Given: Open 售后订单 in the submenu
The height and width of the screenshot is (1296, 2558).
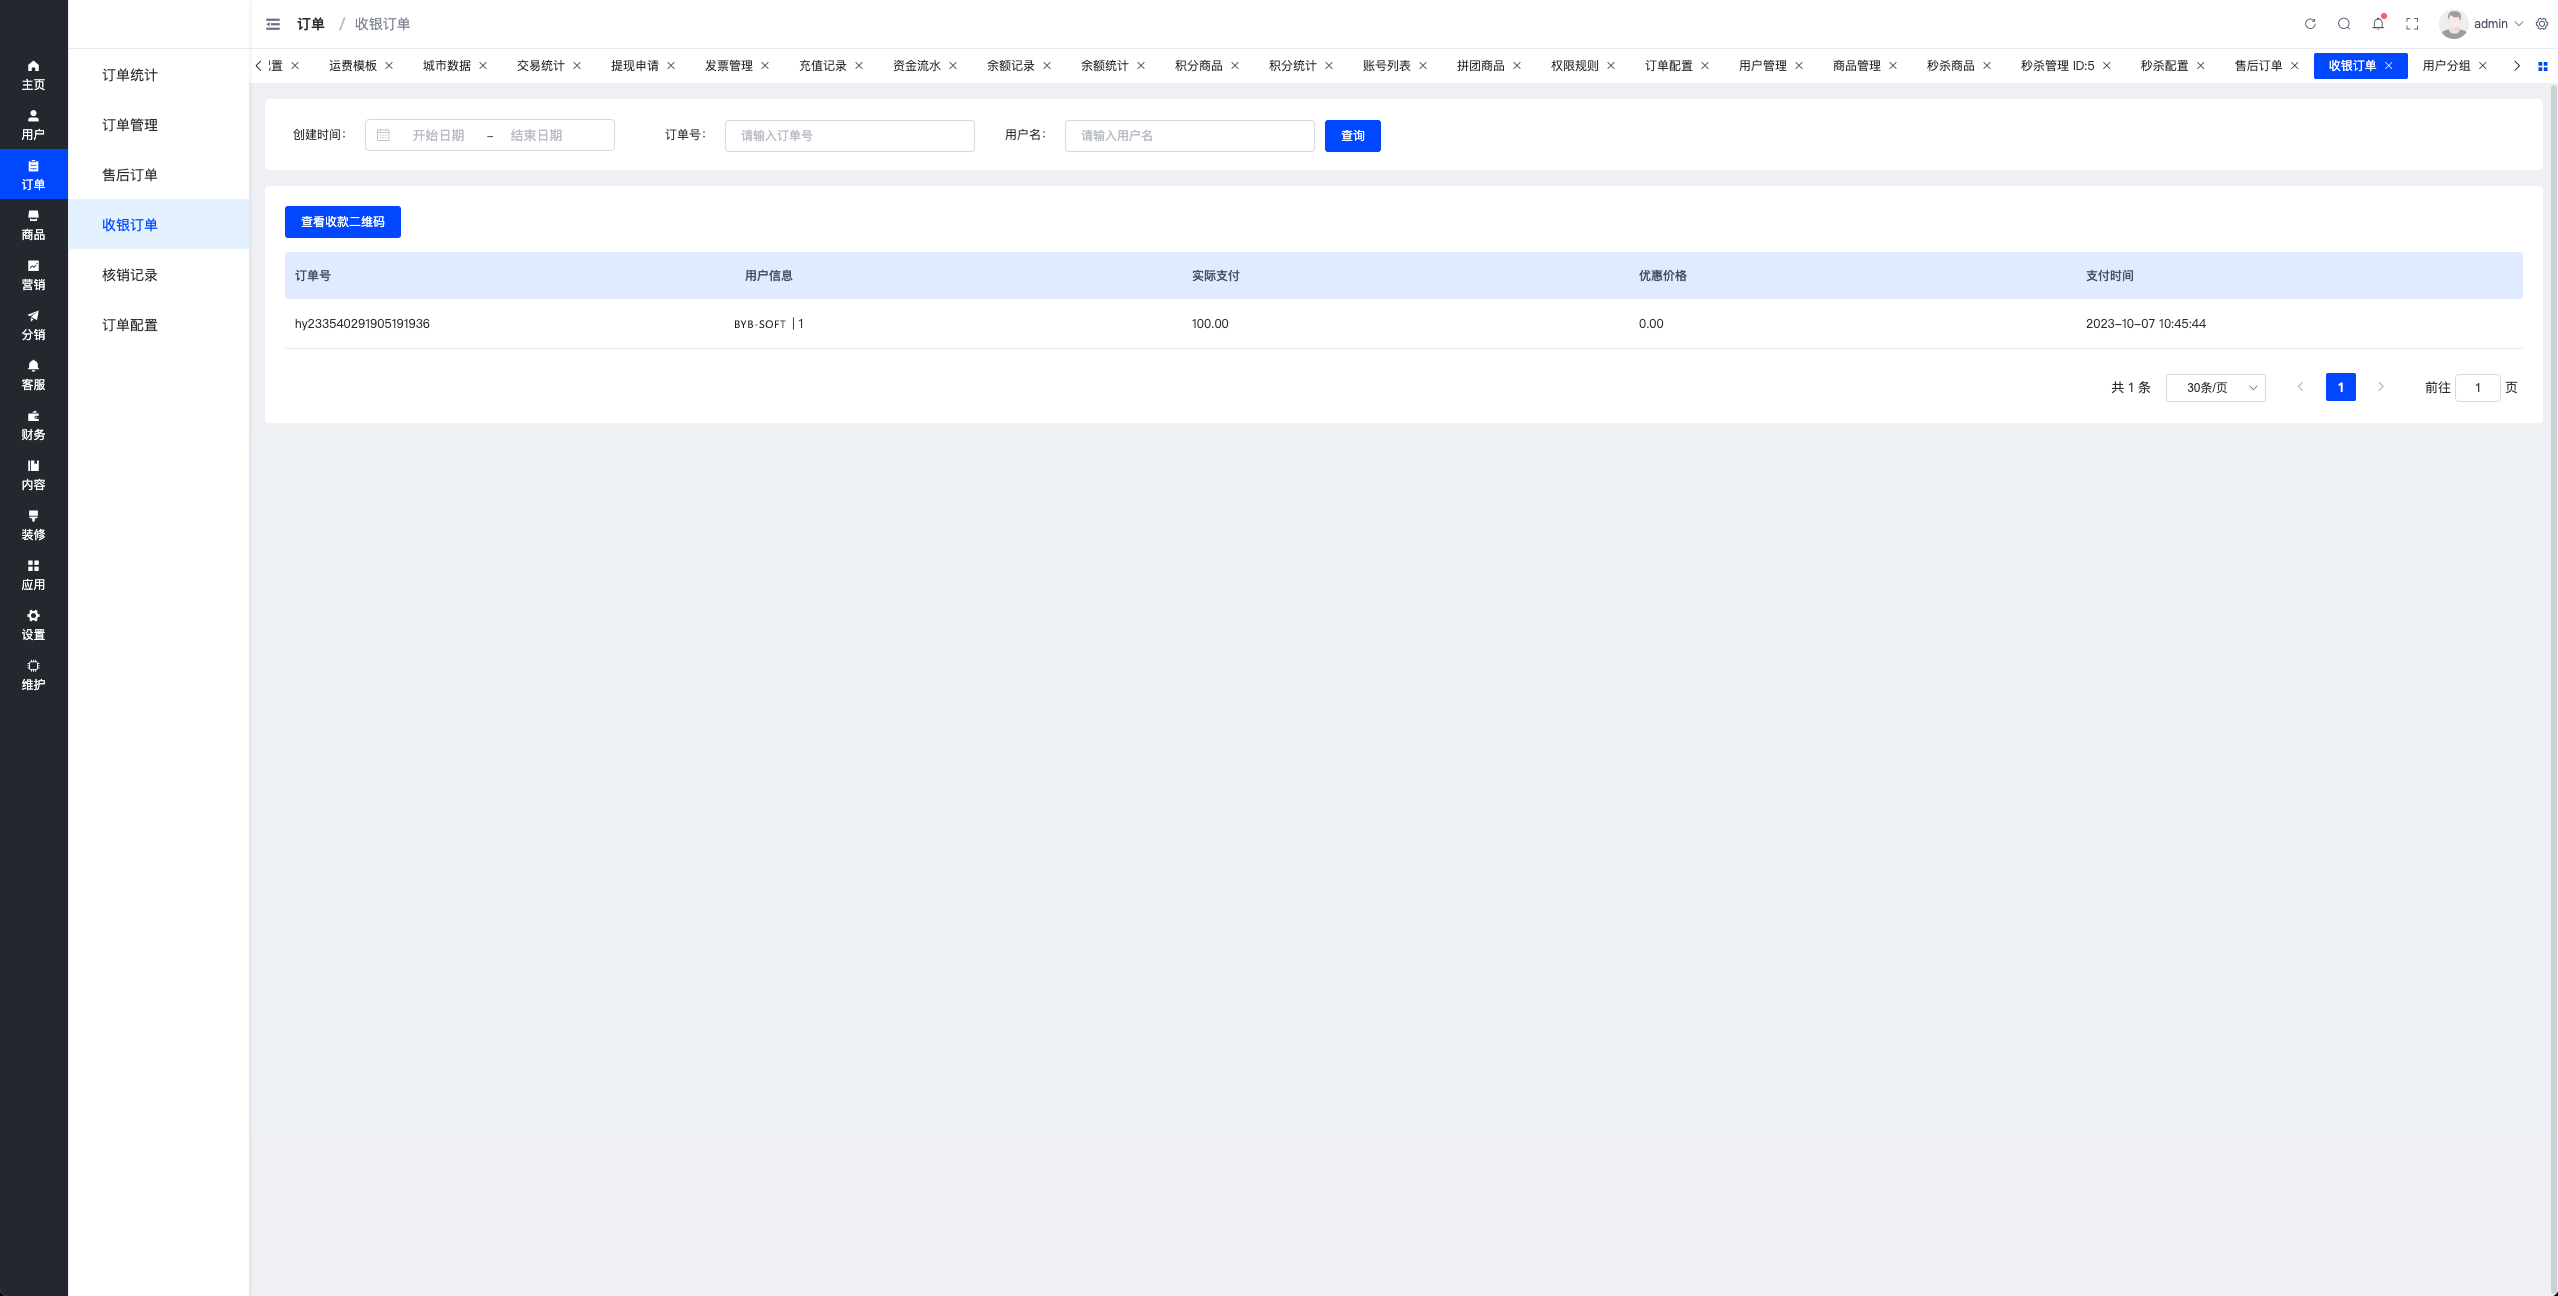Looking at the screenshot, I should (159, 175).
